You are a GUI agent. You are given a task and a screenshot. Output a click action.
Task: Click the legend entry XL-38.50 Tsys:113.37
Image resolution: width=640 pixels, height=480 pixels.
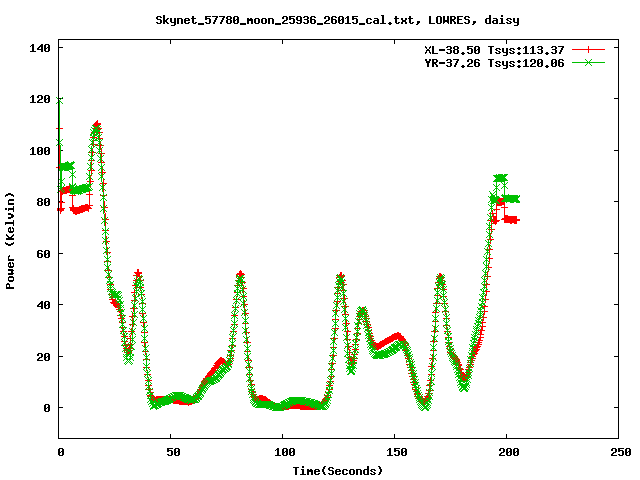click(494, 50)
